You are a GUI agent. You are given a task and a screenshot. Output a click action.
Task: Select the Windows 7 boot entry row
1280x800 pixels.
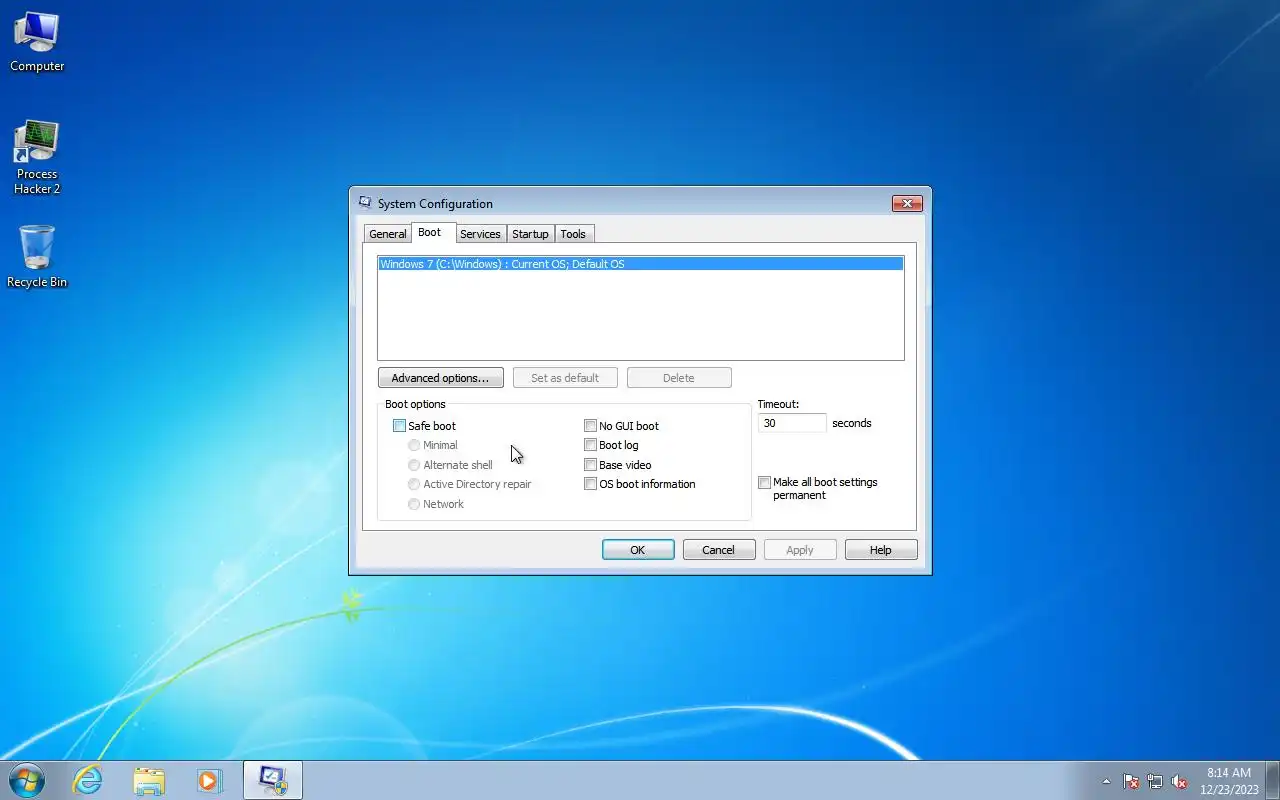[640, 264]
